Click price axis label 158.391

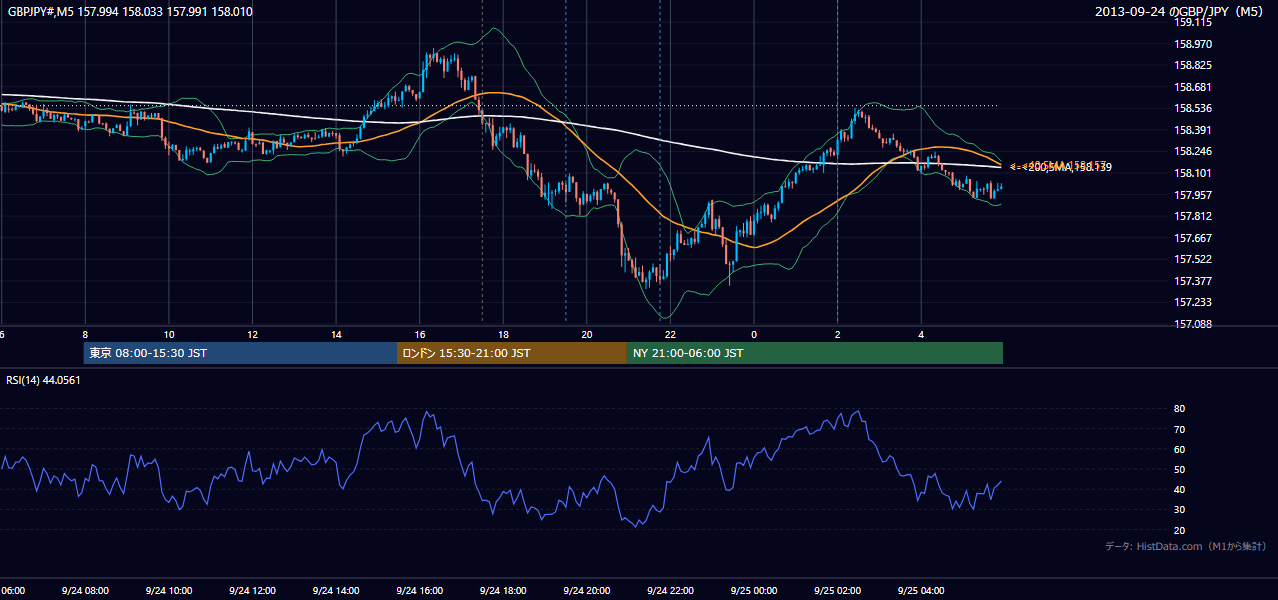[x=1194, y=130]
